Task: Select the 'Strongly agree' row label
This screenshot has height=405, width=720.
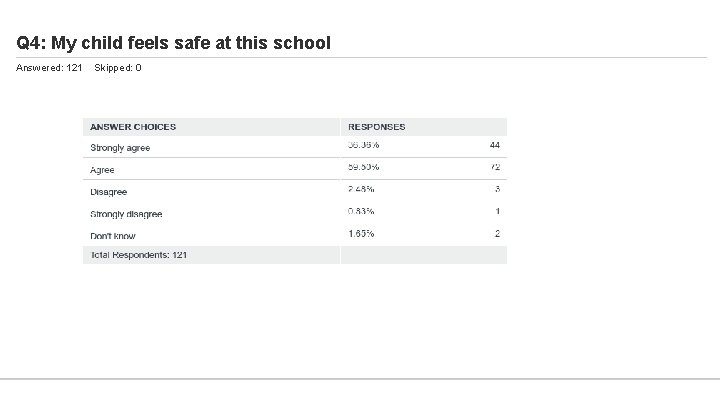Action: click(120, 148)
